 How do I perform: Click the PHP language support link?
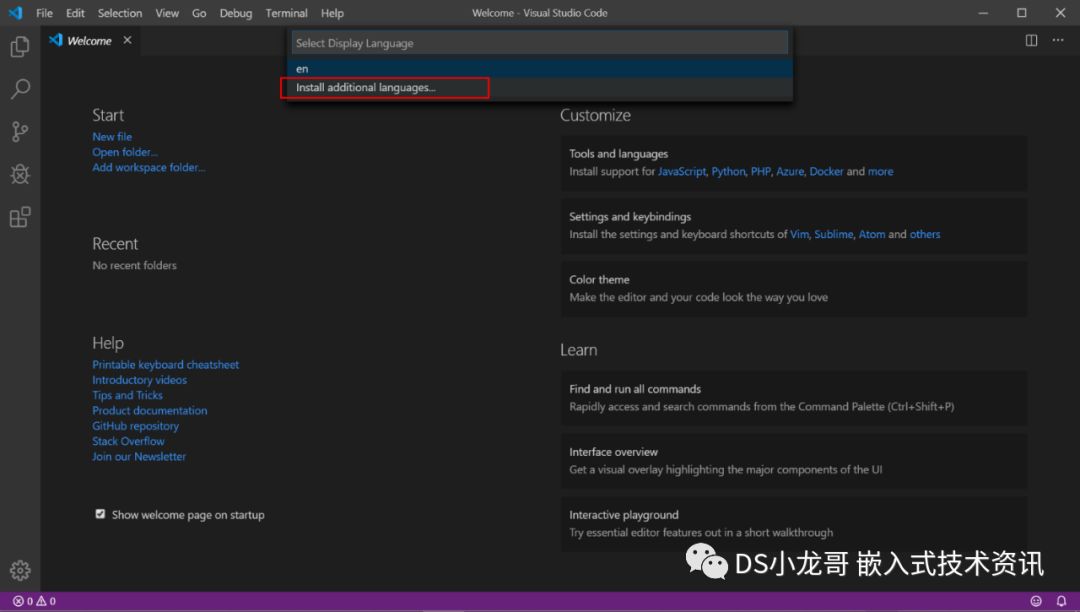click(x=760, y=171)
